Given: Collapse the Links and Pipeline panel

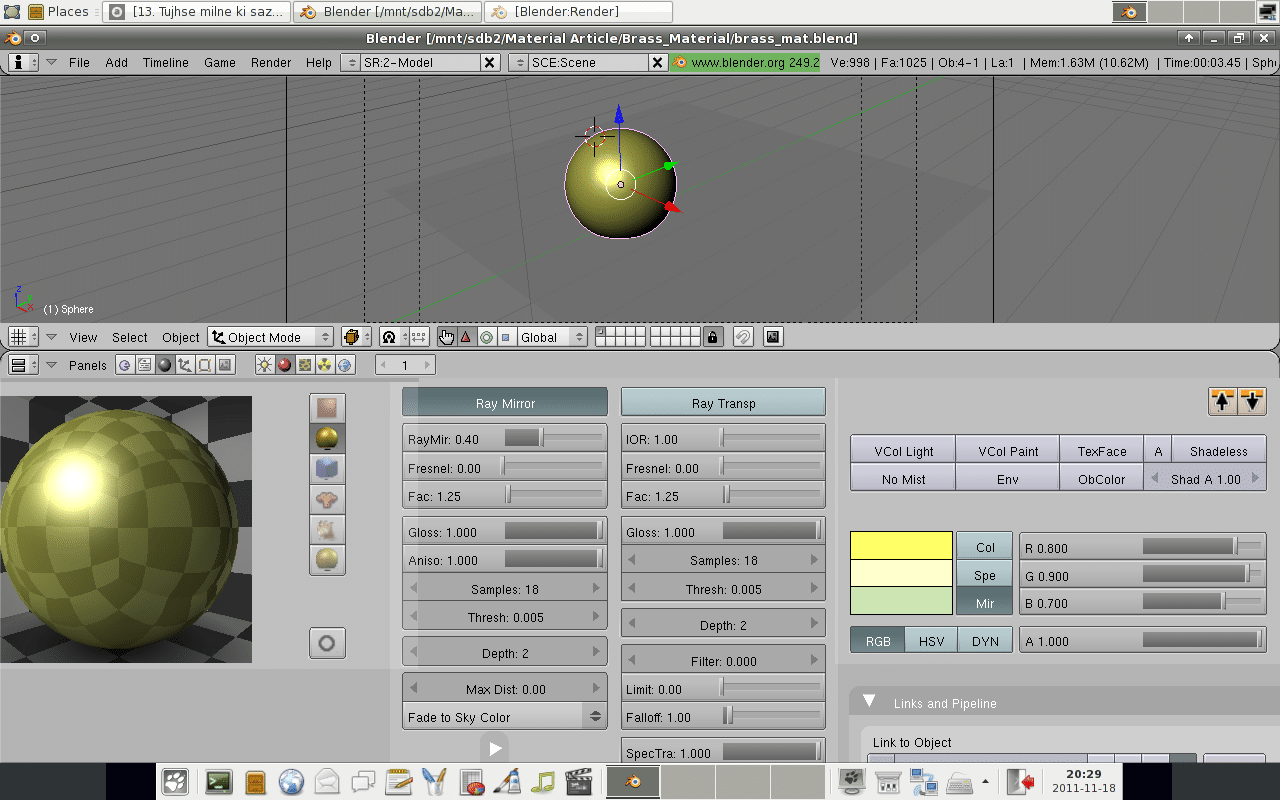Looking at the screenshot, I should (x=868, y=702).
